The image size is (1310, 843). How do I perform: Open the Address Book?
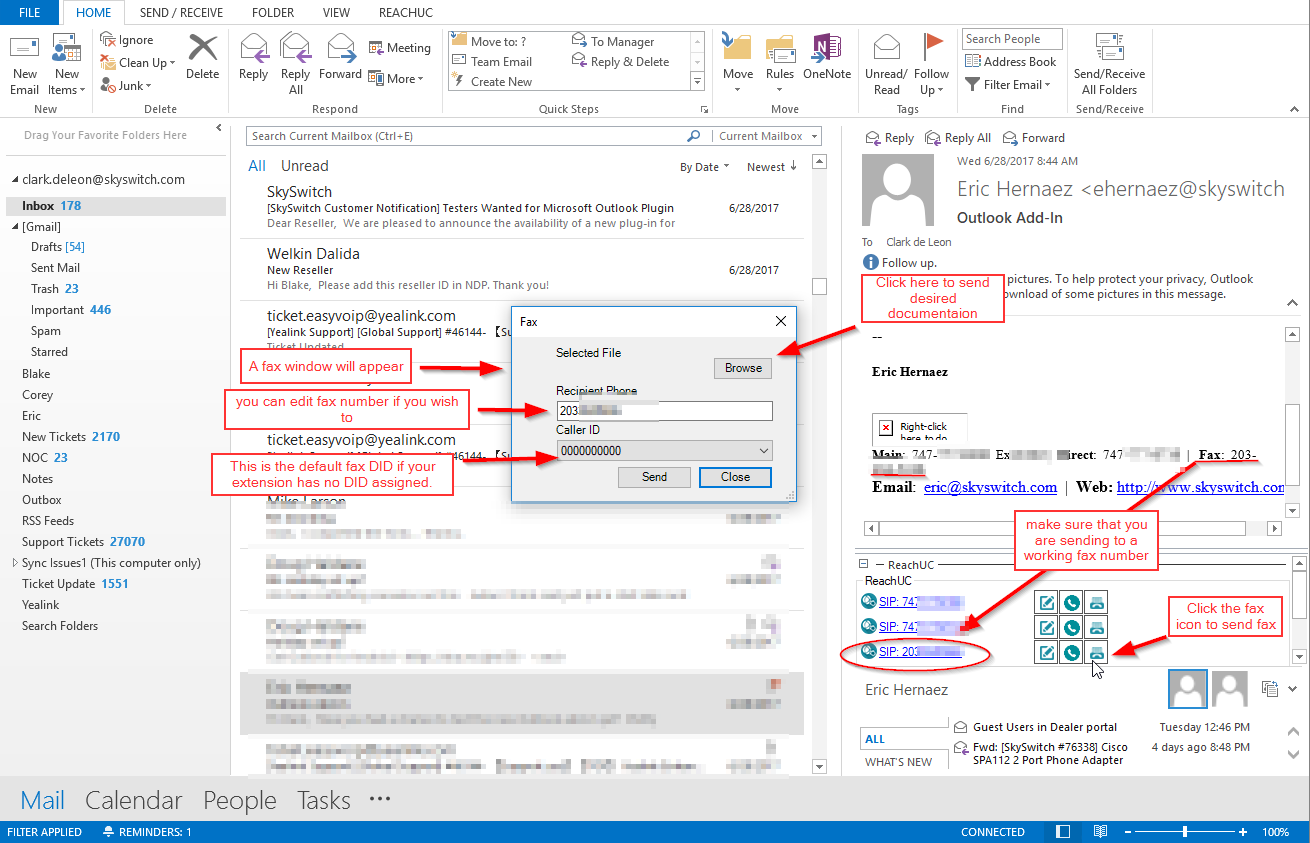pyautogui.click(x=1010, y=61)
